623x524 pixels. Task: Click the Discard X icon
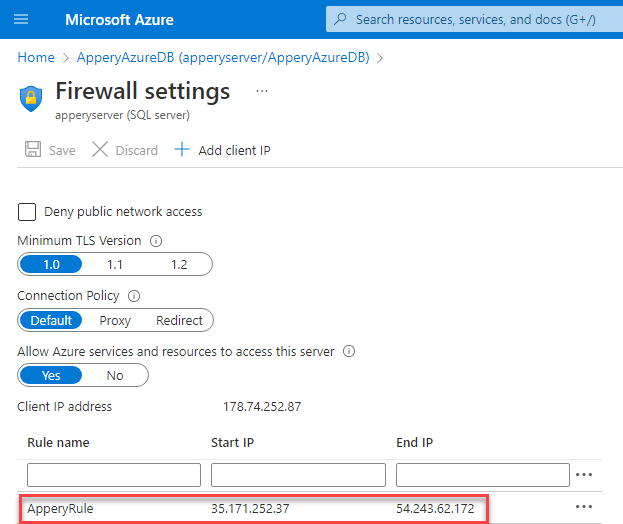pos(100,149)
